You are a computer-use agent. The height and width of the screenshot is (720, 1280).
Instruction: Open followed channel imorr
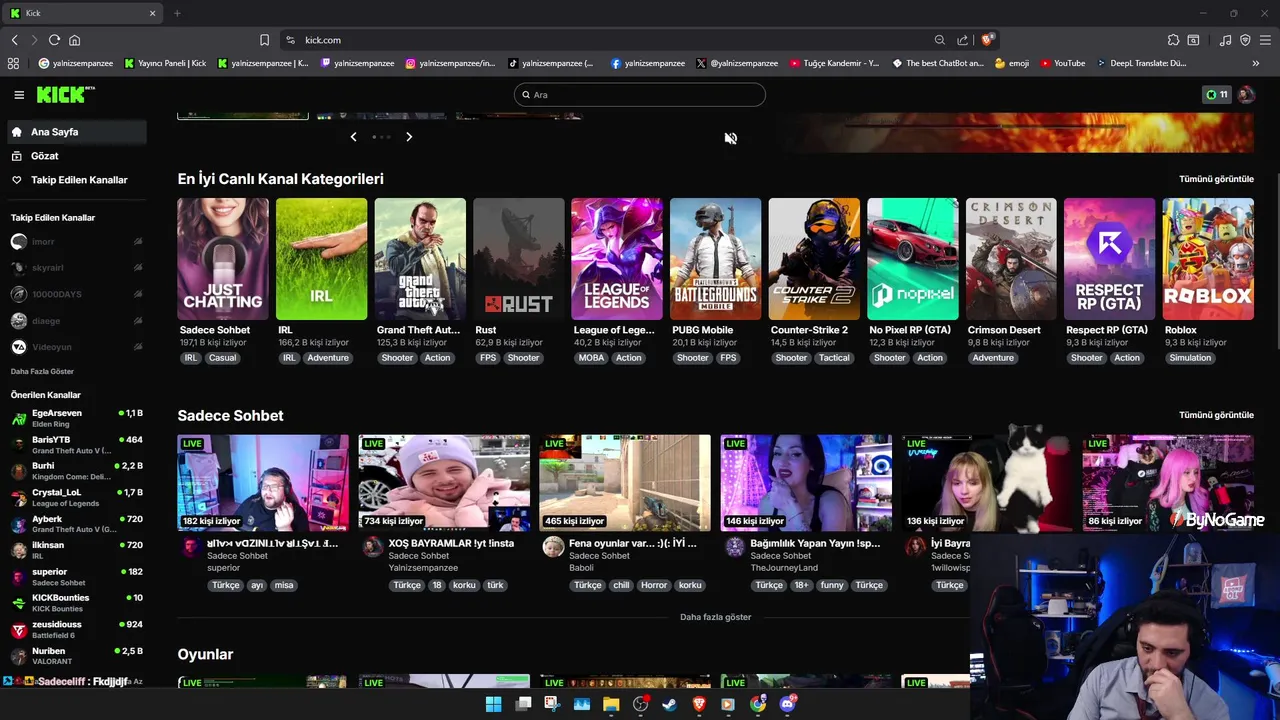click(x=75, y=242)
